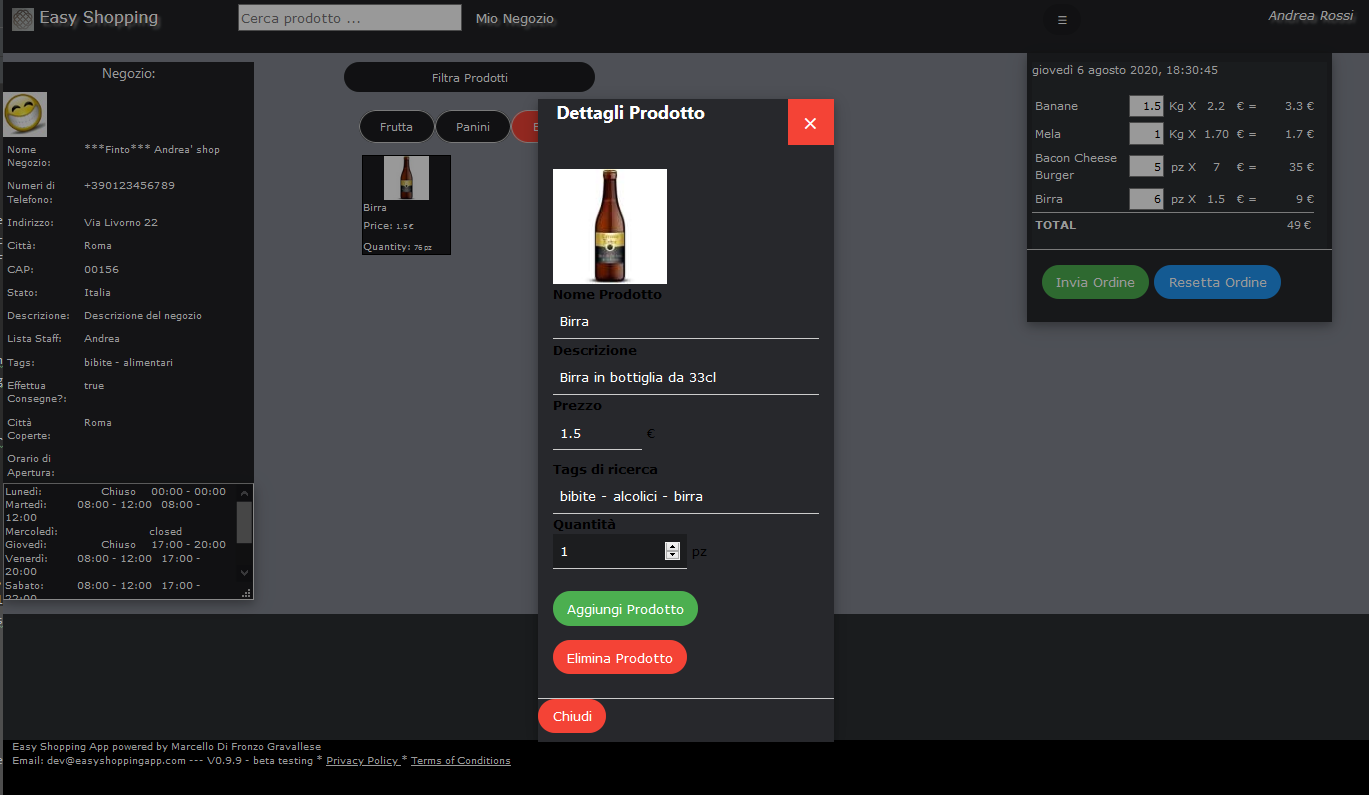The width and height of the screenshot is (1369, 795).
Task: Go to Mio Negozio
Action: click(515, 19)
